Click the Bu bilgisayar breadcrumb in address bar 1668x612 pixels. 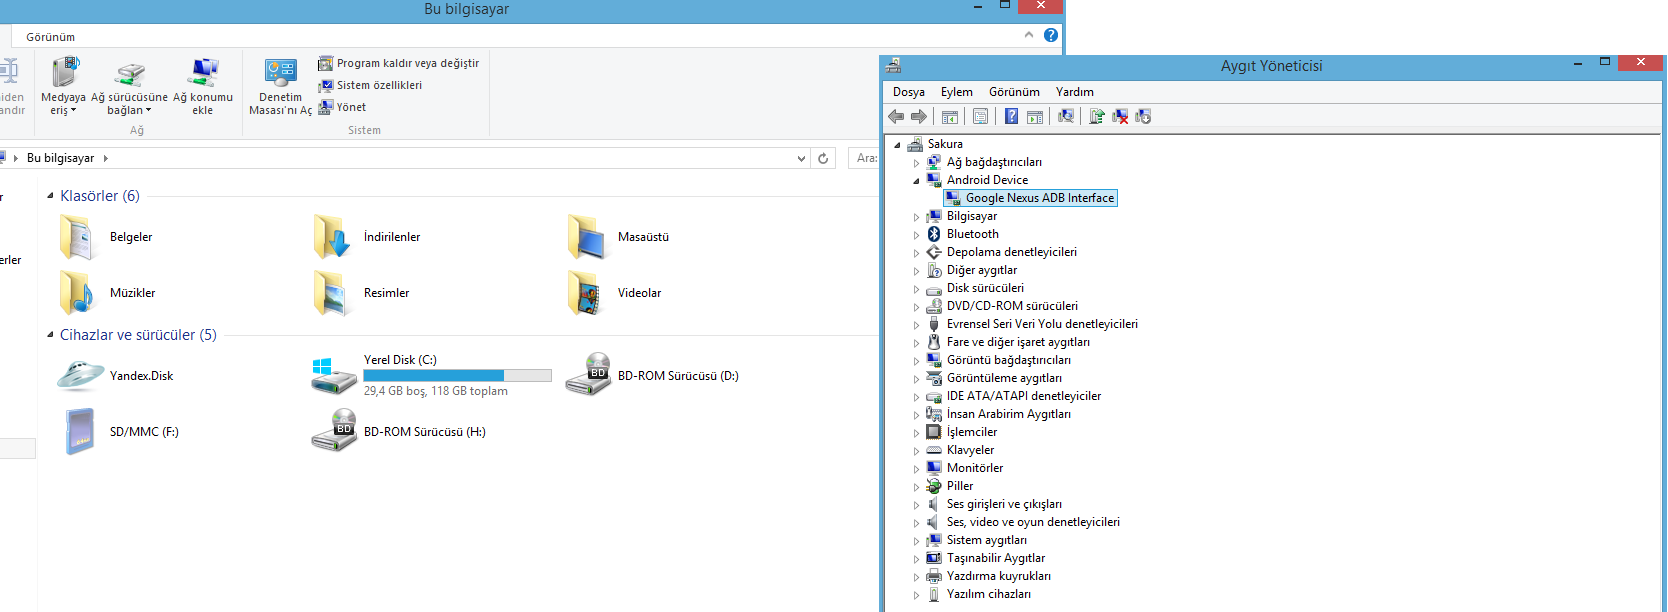click(x=60, y=158)
